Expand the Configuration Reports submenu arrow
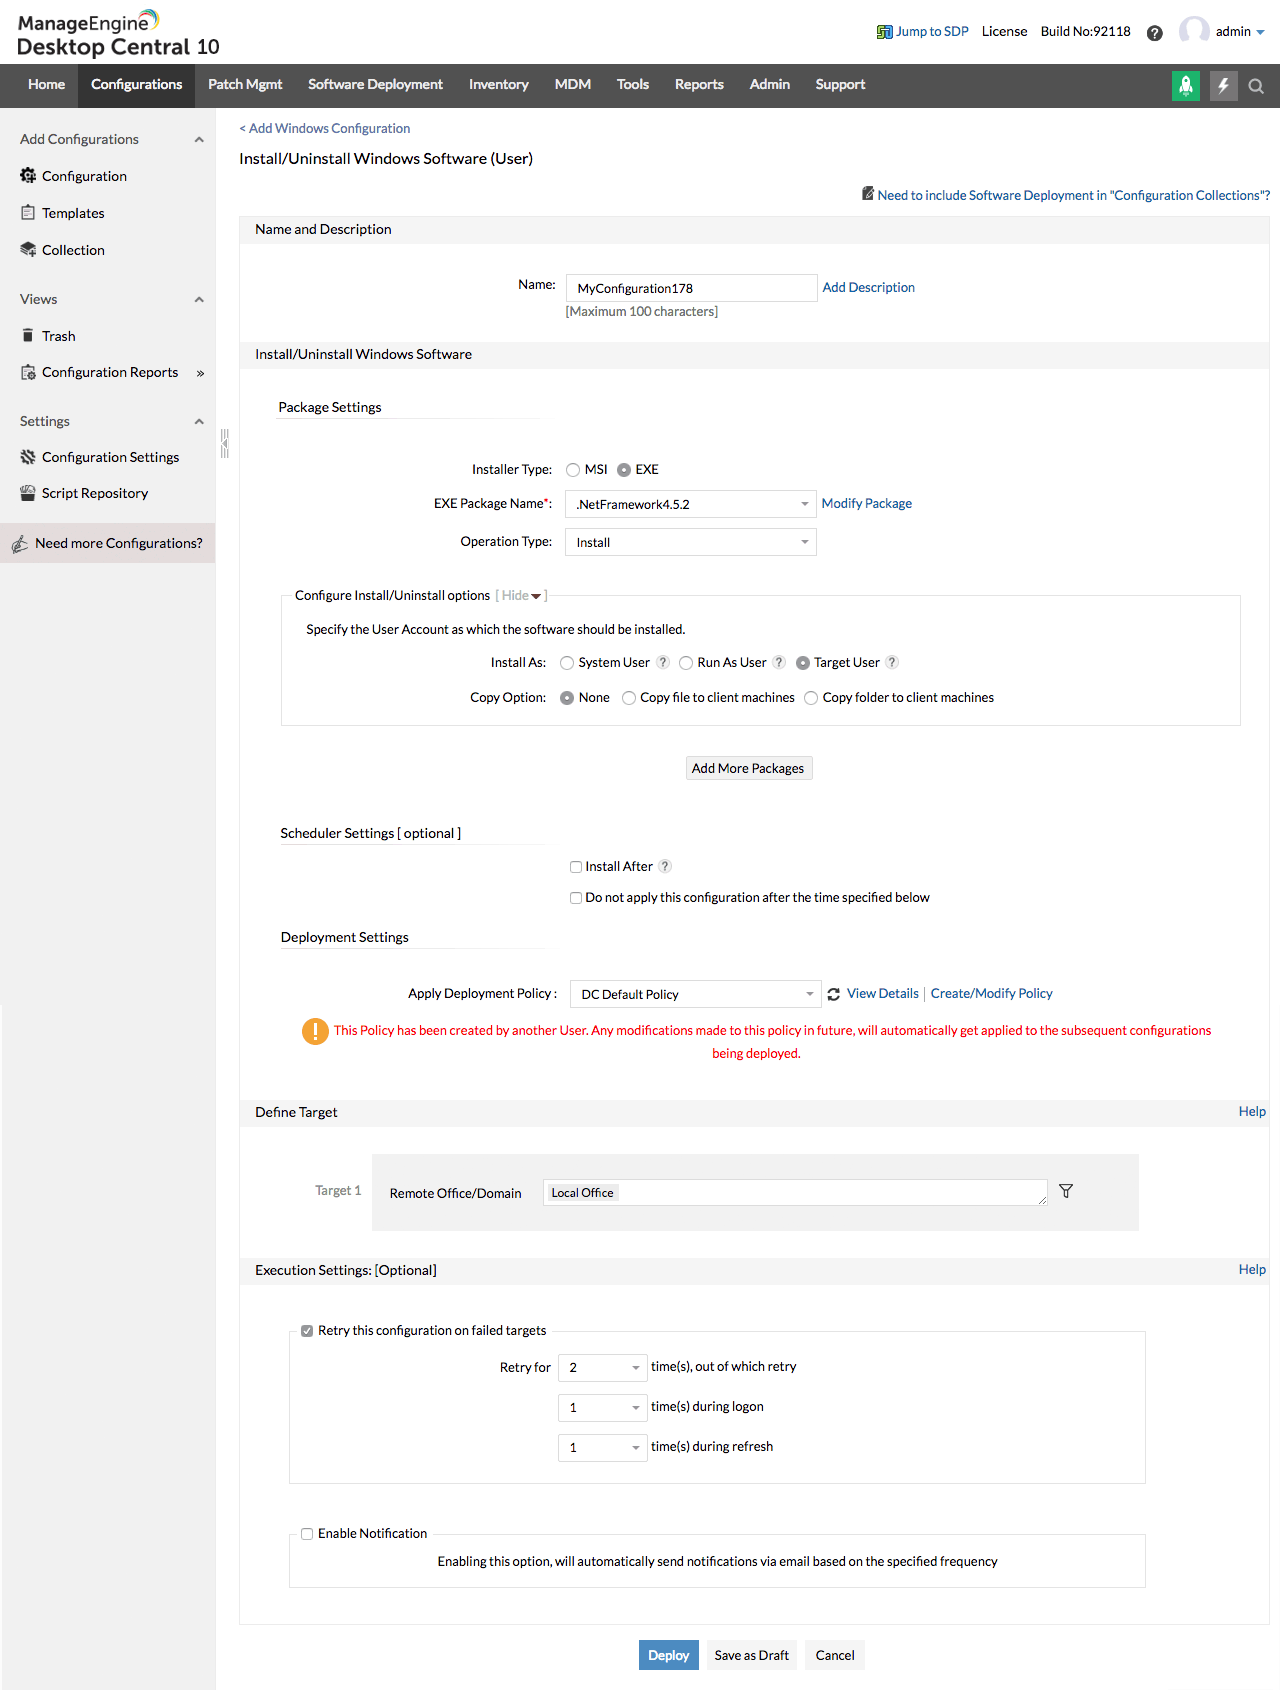1280x1690 pixels. point(201,373)
